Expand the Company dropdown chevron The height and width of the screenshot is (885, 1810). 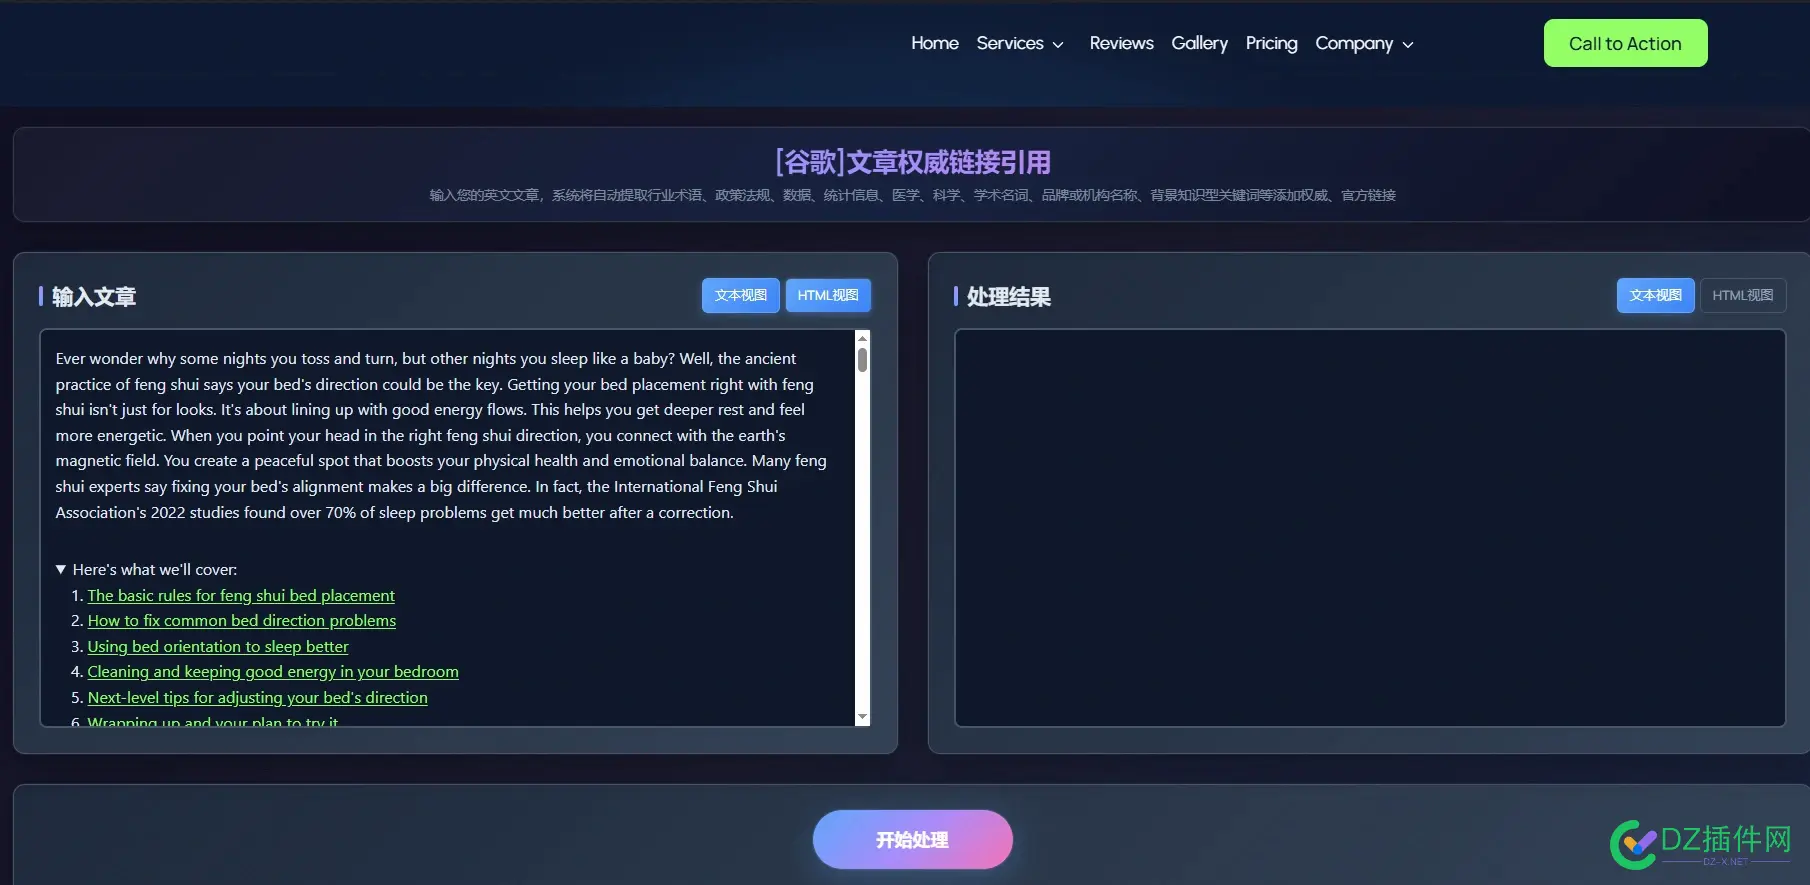pyautogui.click(x=1408, y=45)
